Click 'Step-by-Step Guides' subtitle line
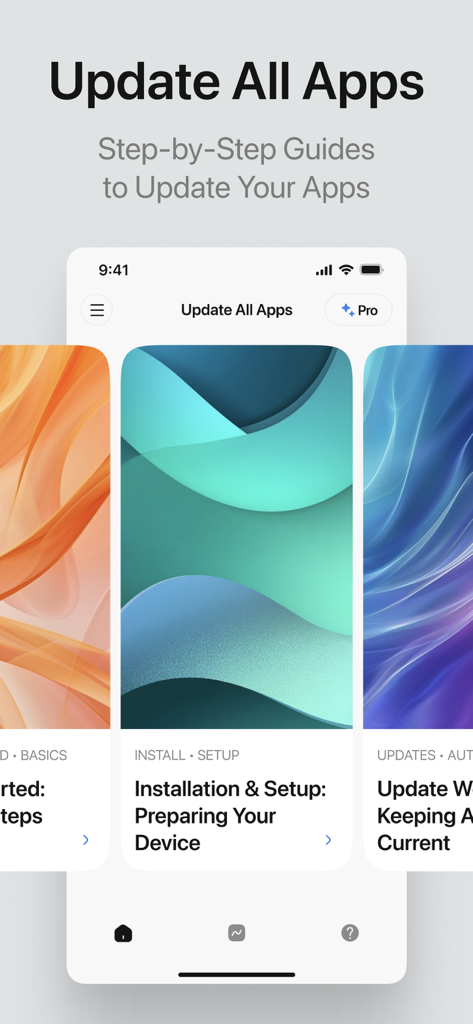 (236, 150)
